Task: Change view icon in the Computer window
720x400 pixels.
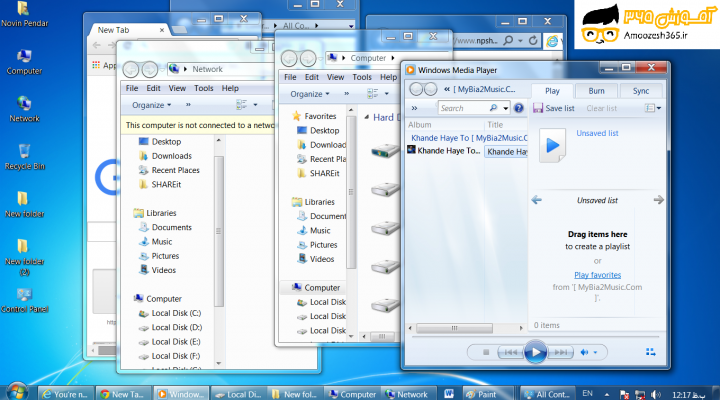Action: 372,94
